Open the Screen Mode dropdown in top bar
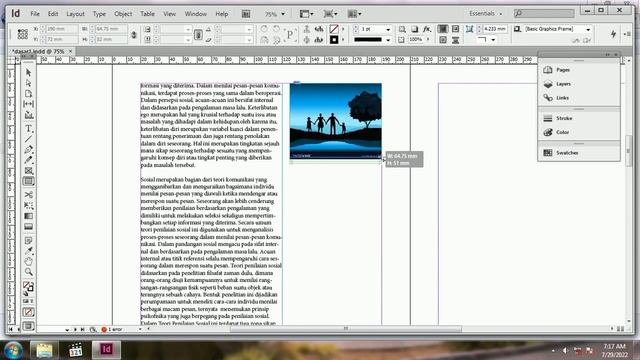The width and height of the screenshot is (640, 360). pos(331,14)
